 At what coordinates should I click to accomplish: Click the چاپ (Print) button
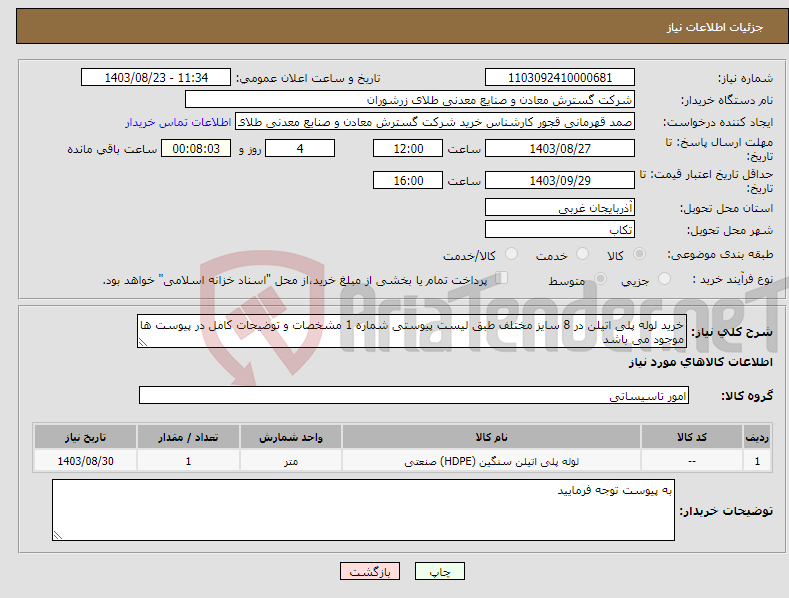pyautogui.click(x=439, y=571)
